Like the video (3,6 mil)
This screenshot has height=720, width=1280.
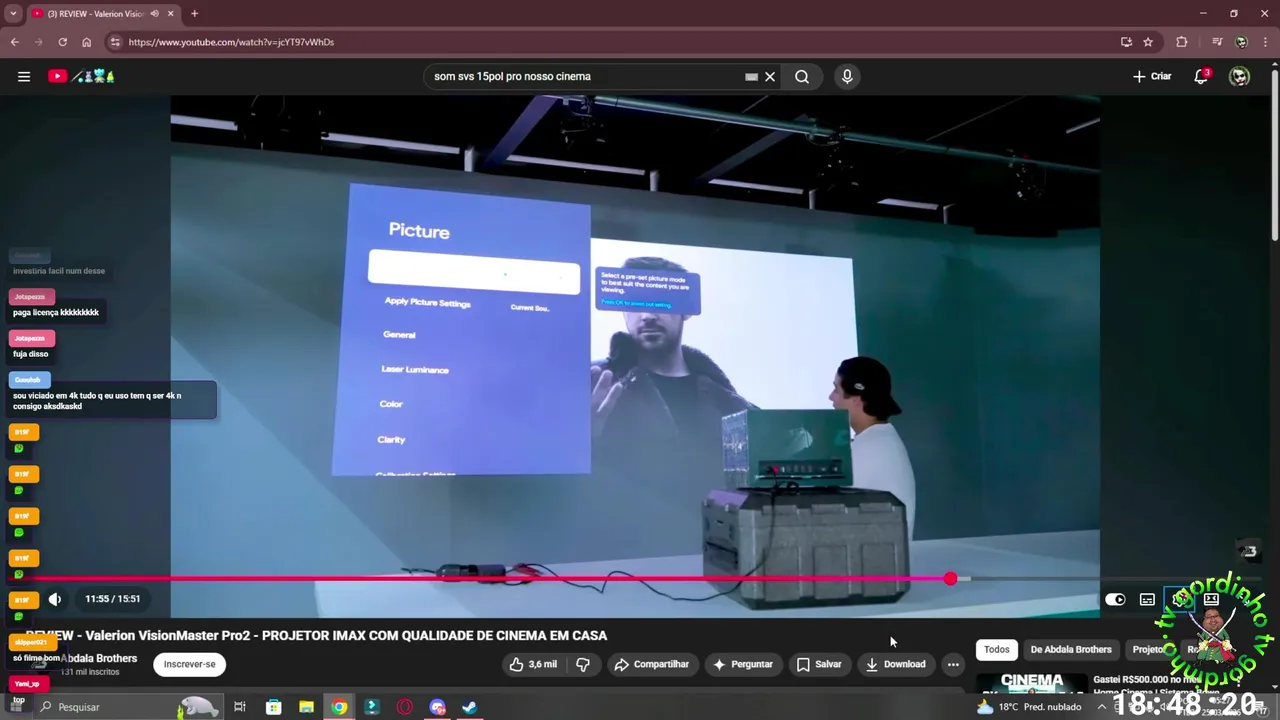(532, 664)
